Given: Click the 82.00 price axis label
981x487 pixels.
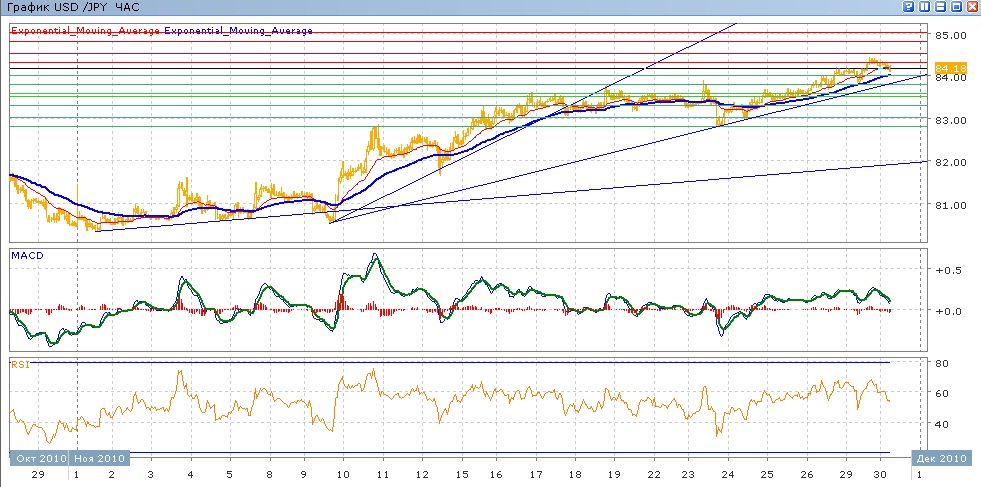Looking at the screenshot, I should (x=950, y=163).
